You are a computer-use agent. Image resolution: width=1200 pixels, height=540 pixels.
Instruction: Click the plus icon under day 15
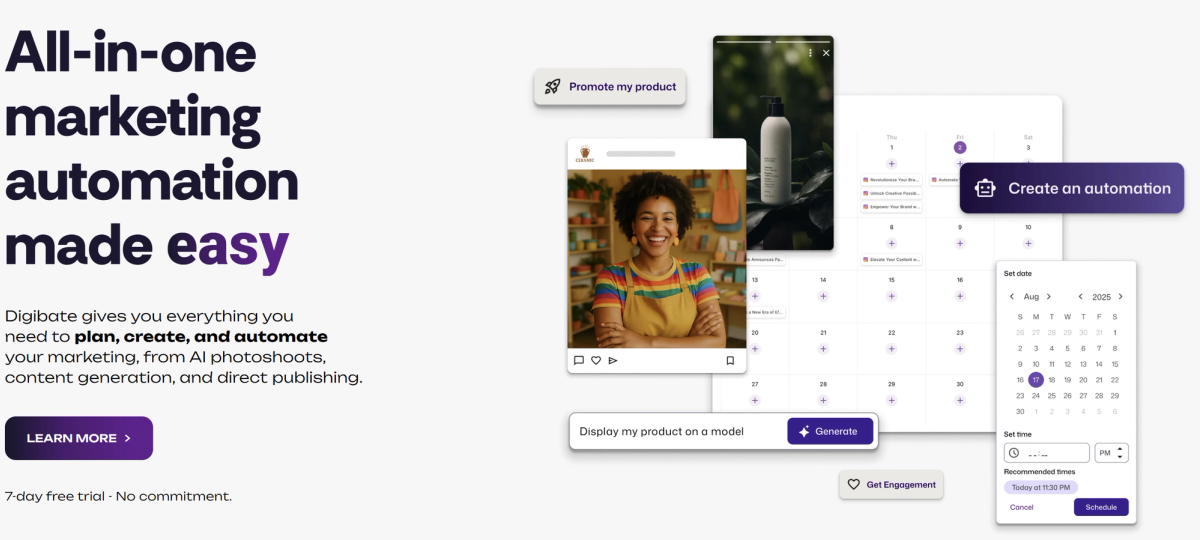tap(891, 296)
